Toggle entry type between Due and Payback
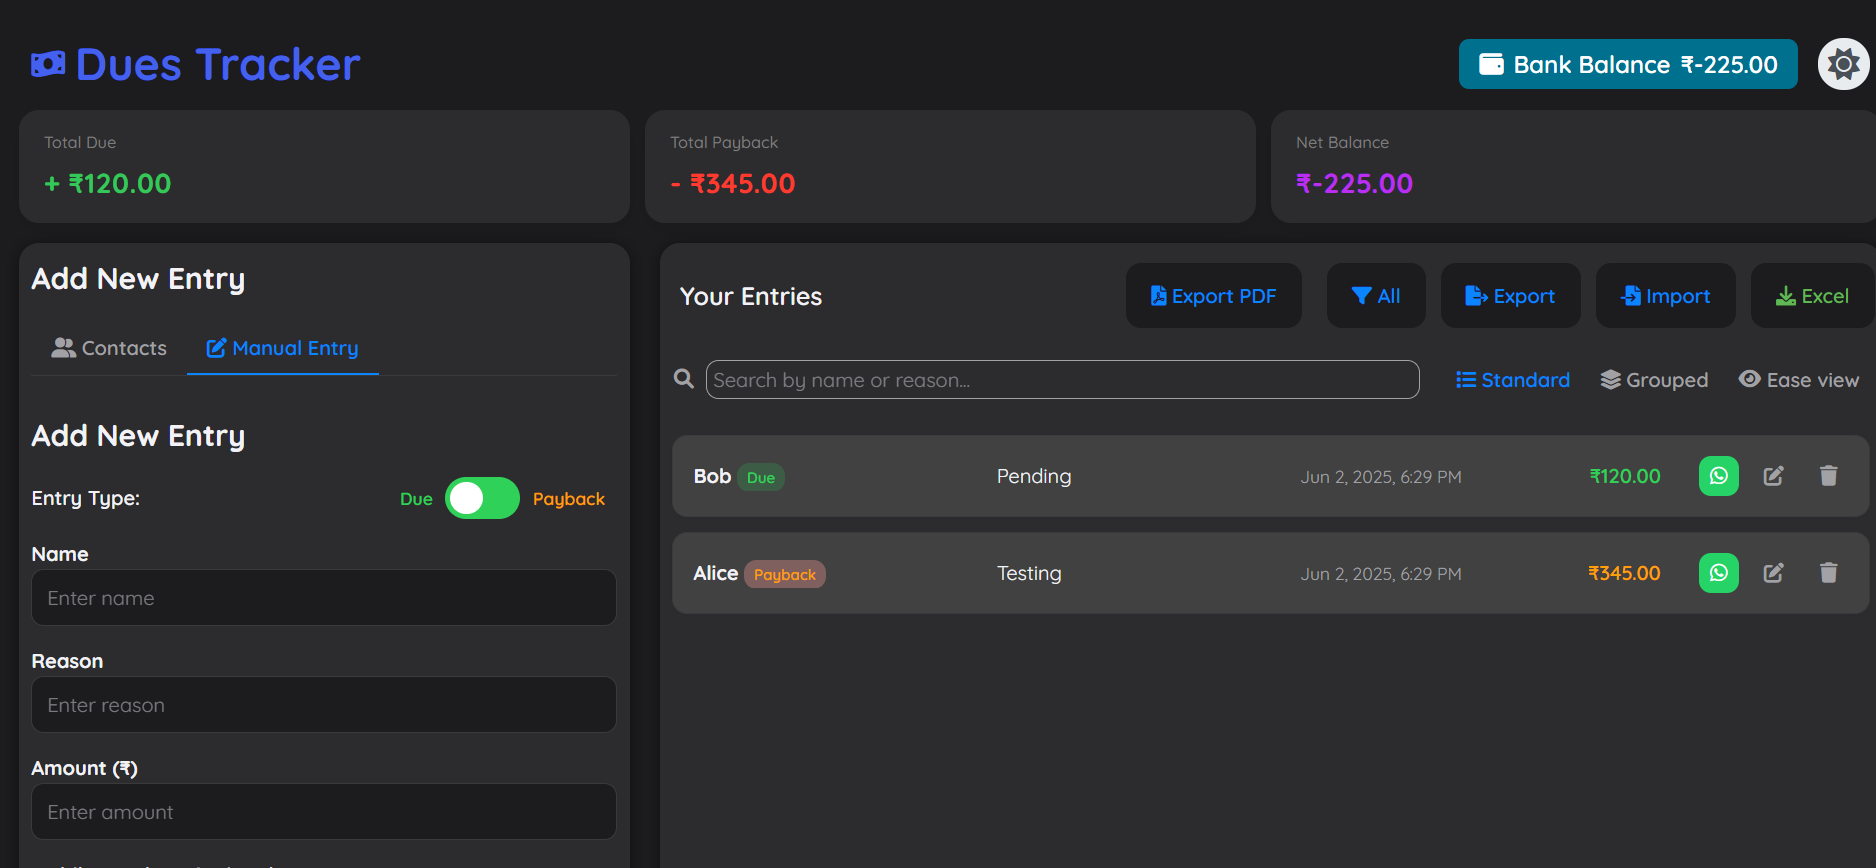This screenshot has width=1876, height=868. pos(482,498)
